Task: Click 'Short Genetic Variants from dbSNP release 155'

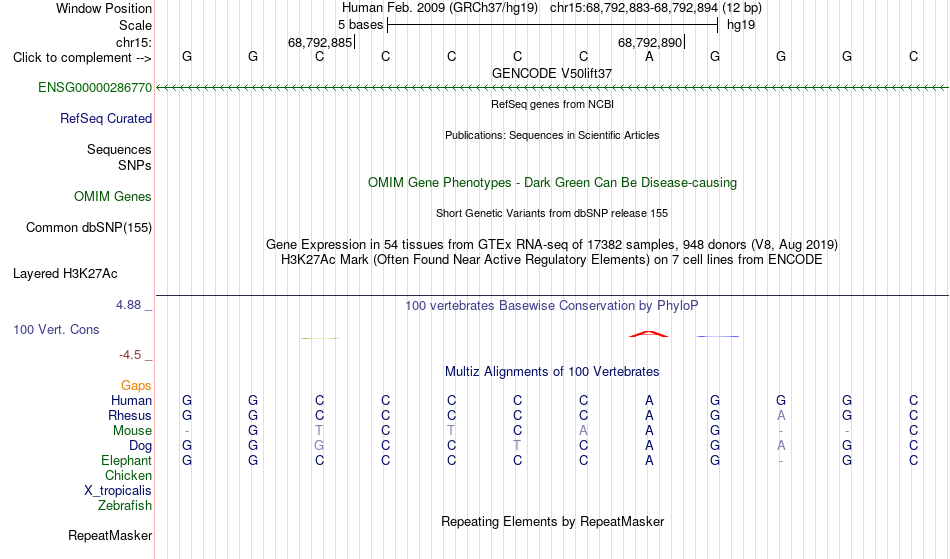Action: 552,213
